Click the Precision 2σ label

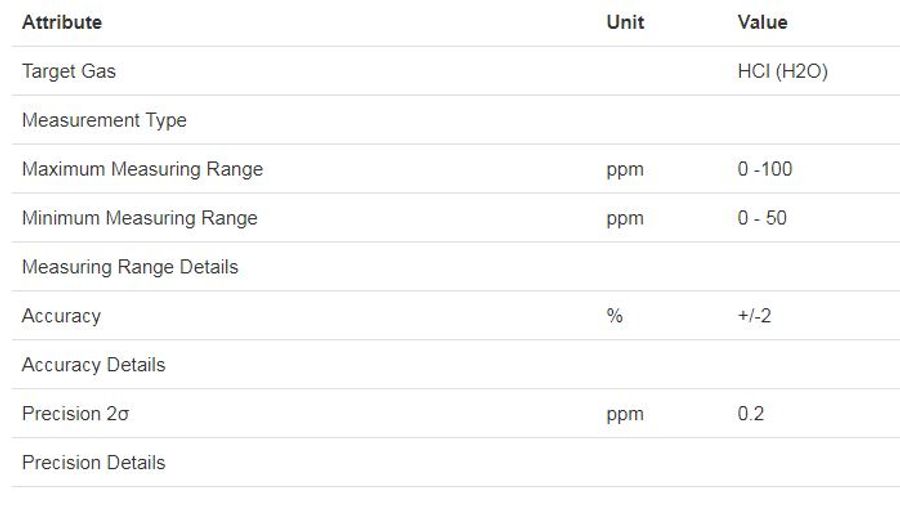75,414
